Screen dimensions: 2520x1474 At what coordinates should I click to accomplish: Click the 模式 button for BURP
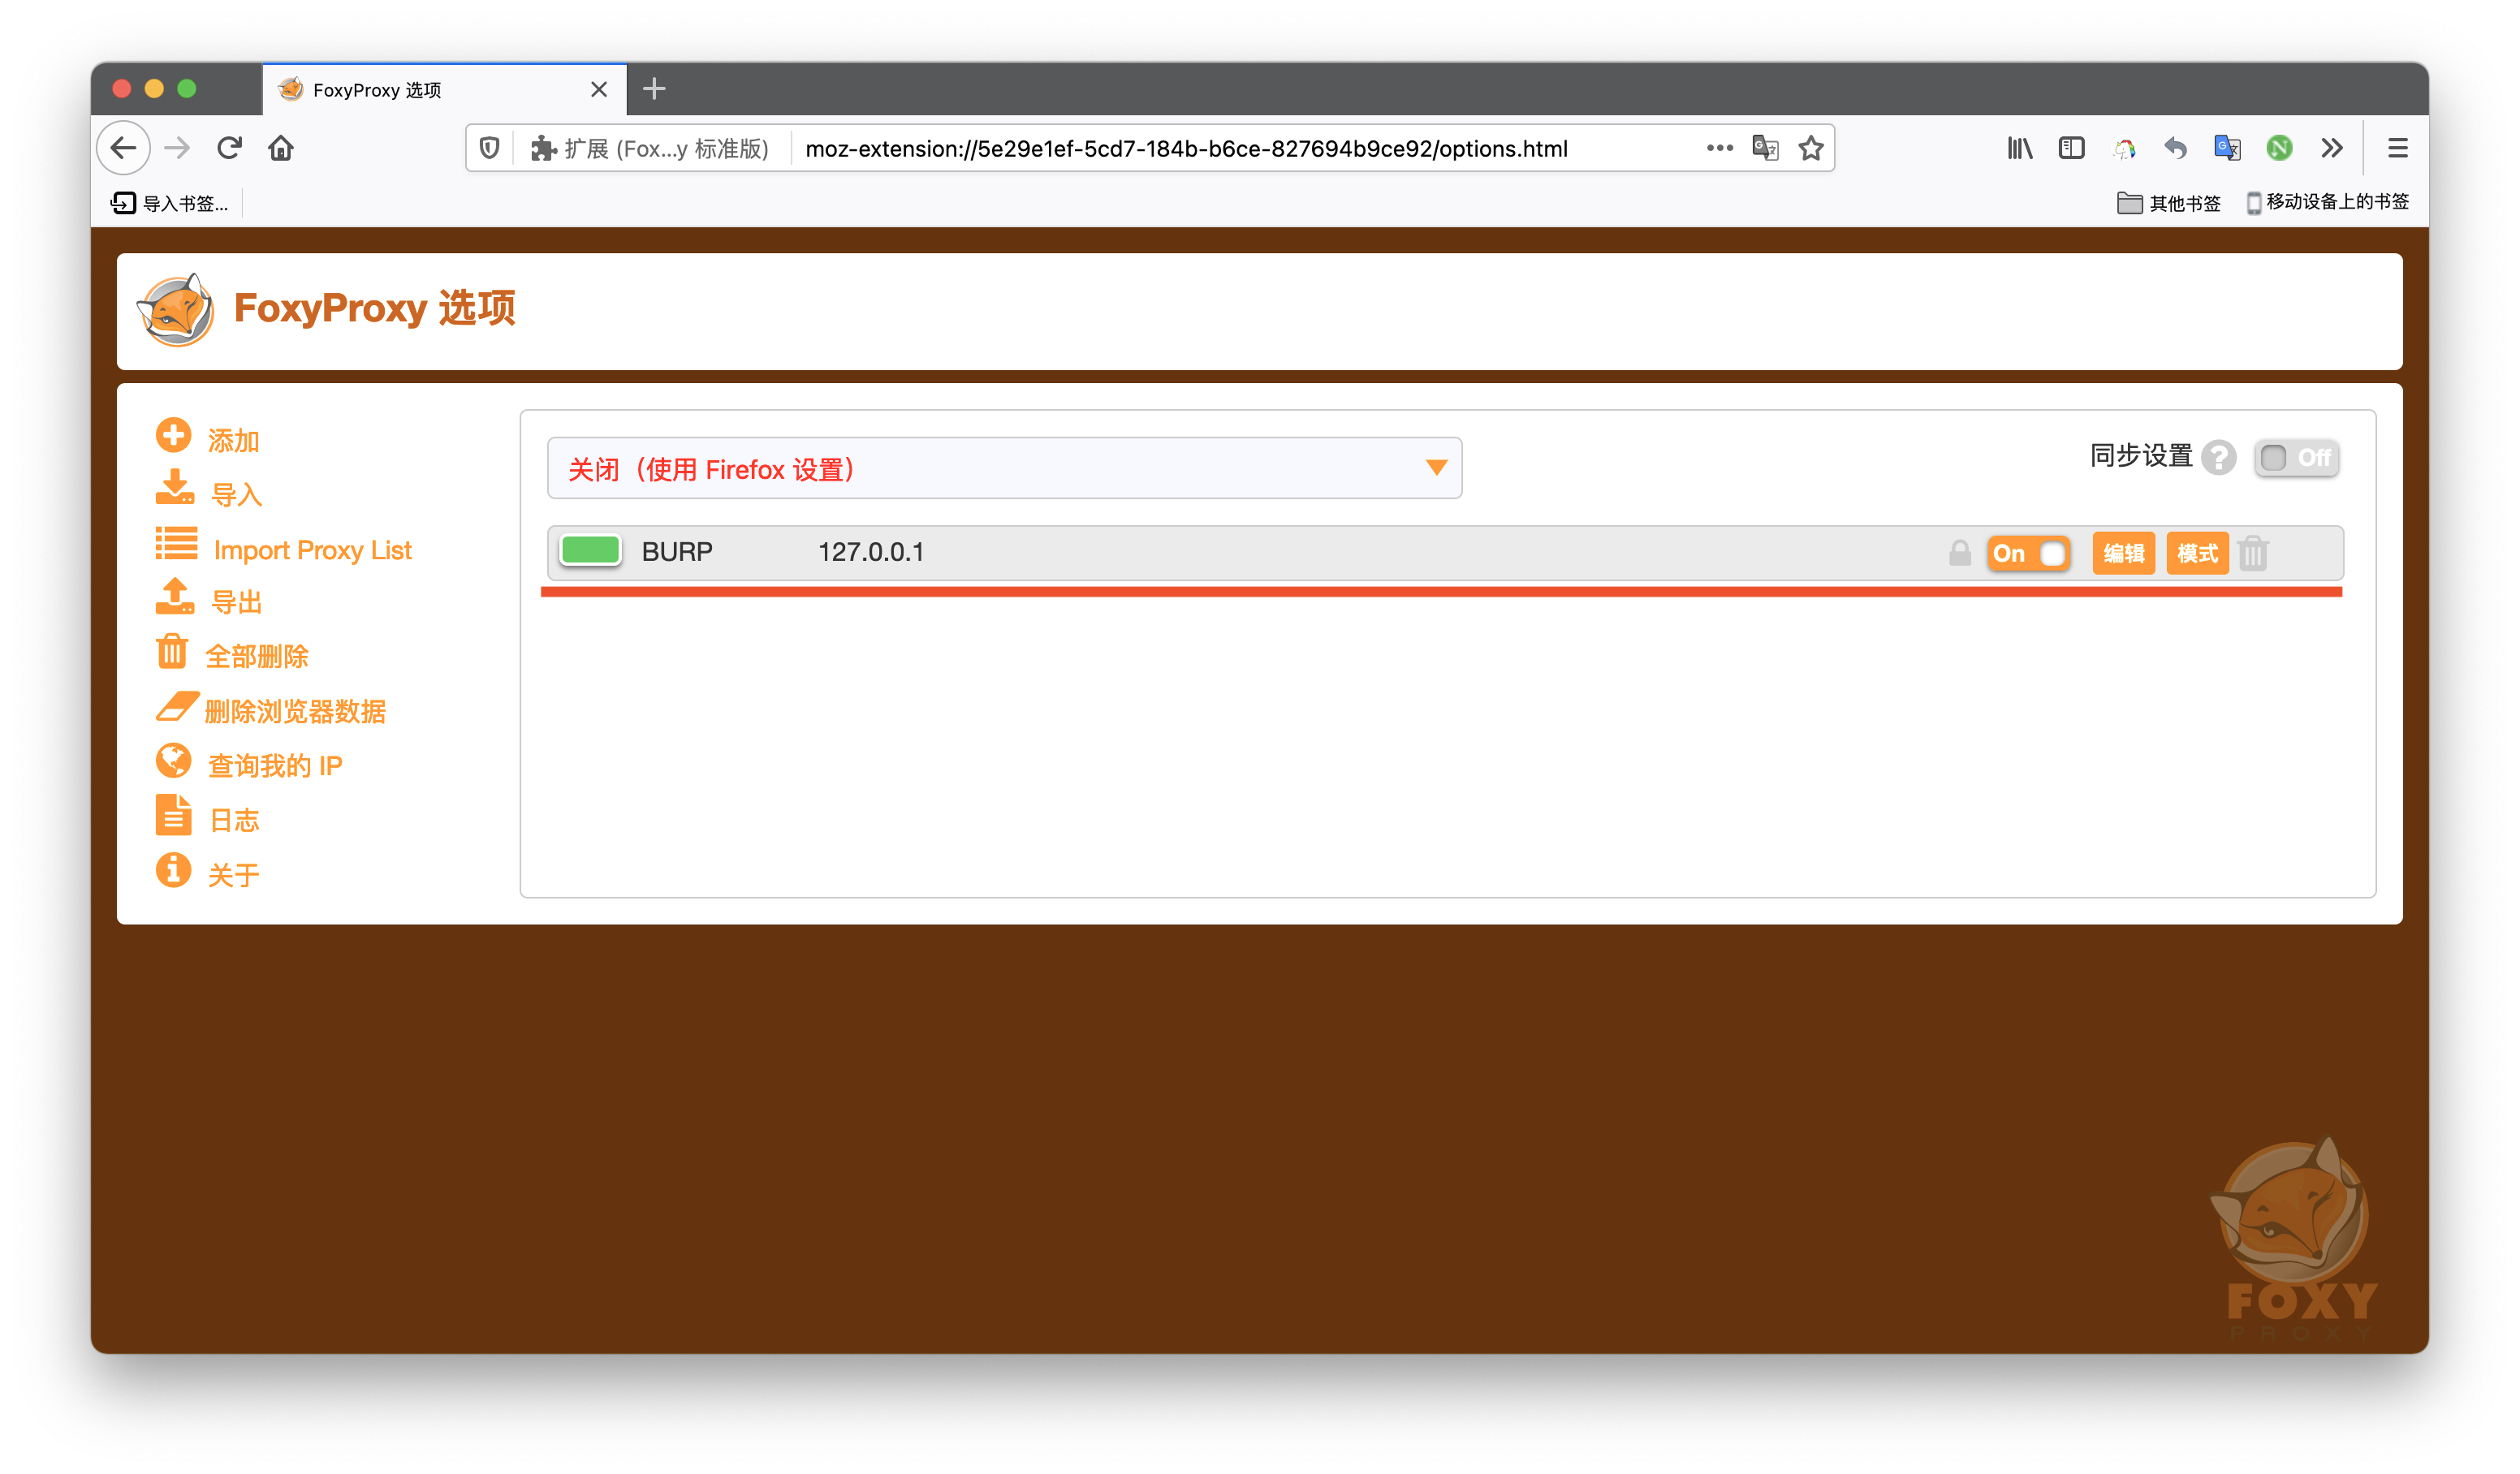tap(2196, 553)
